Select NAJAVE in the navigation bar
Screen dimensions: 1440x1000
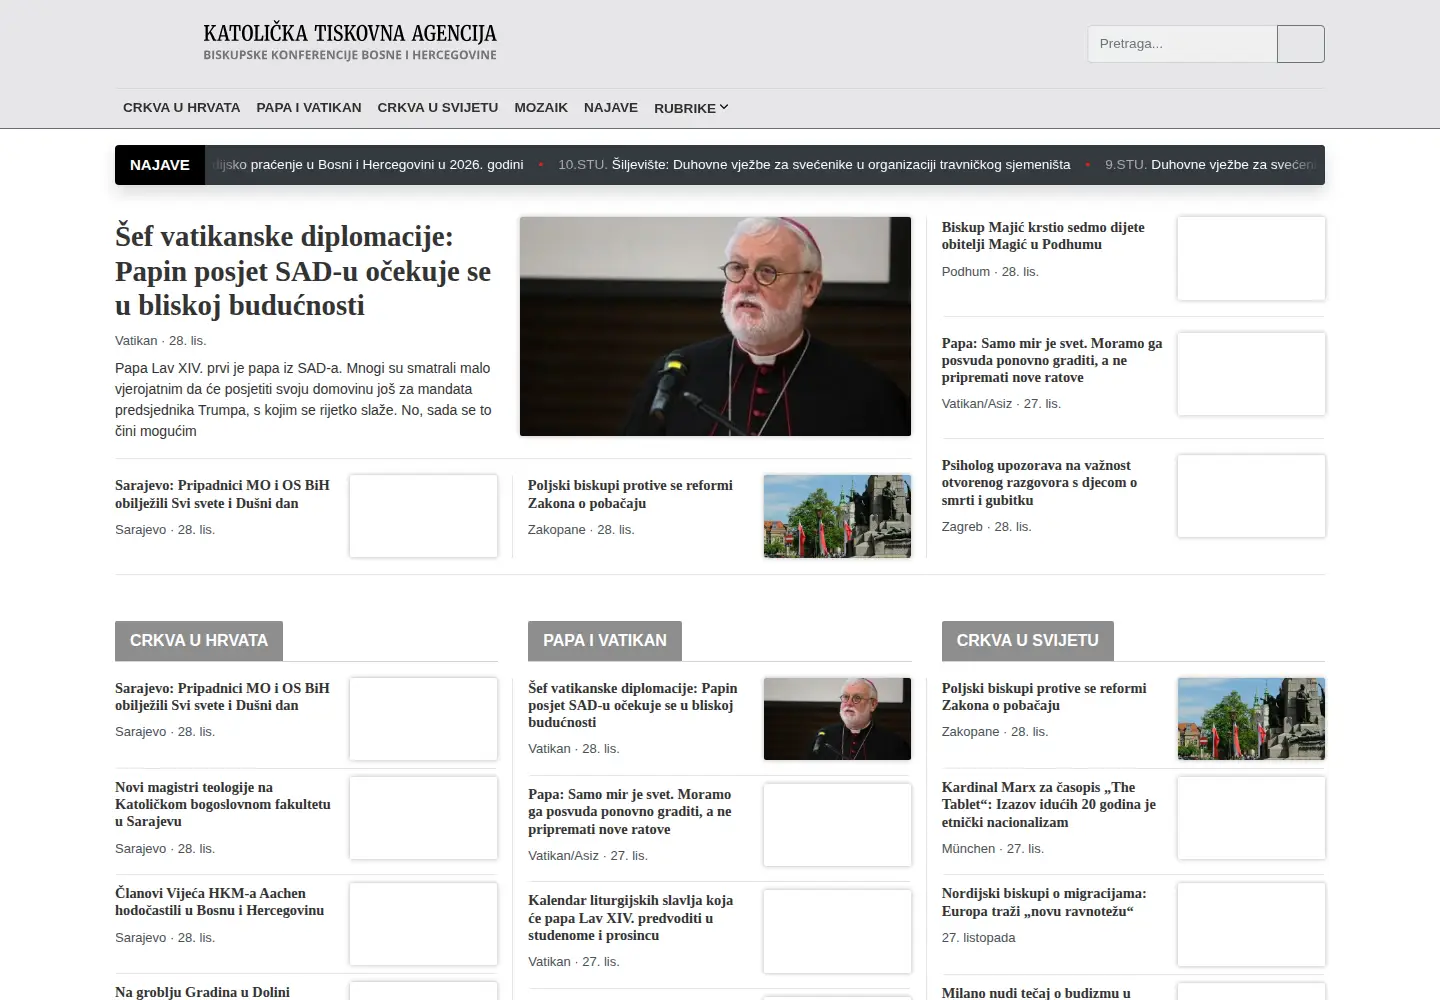tap(611, 107)
